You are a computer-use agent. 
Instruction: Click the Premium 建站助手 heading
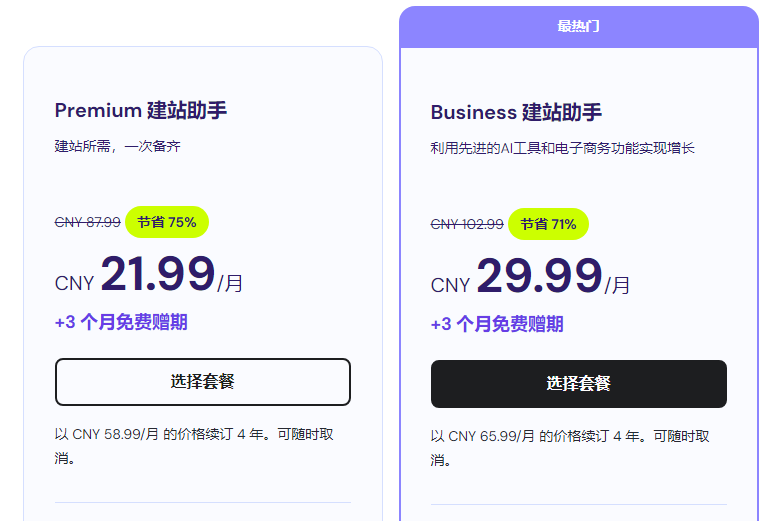tap(148, 110)
